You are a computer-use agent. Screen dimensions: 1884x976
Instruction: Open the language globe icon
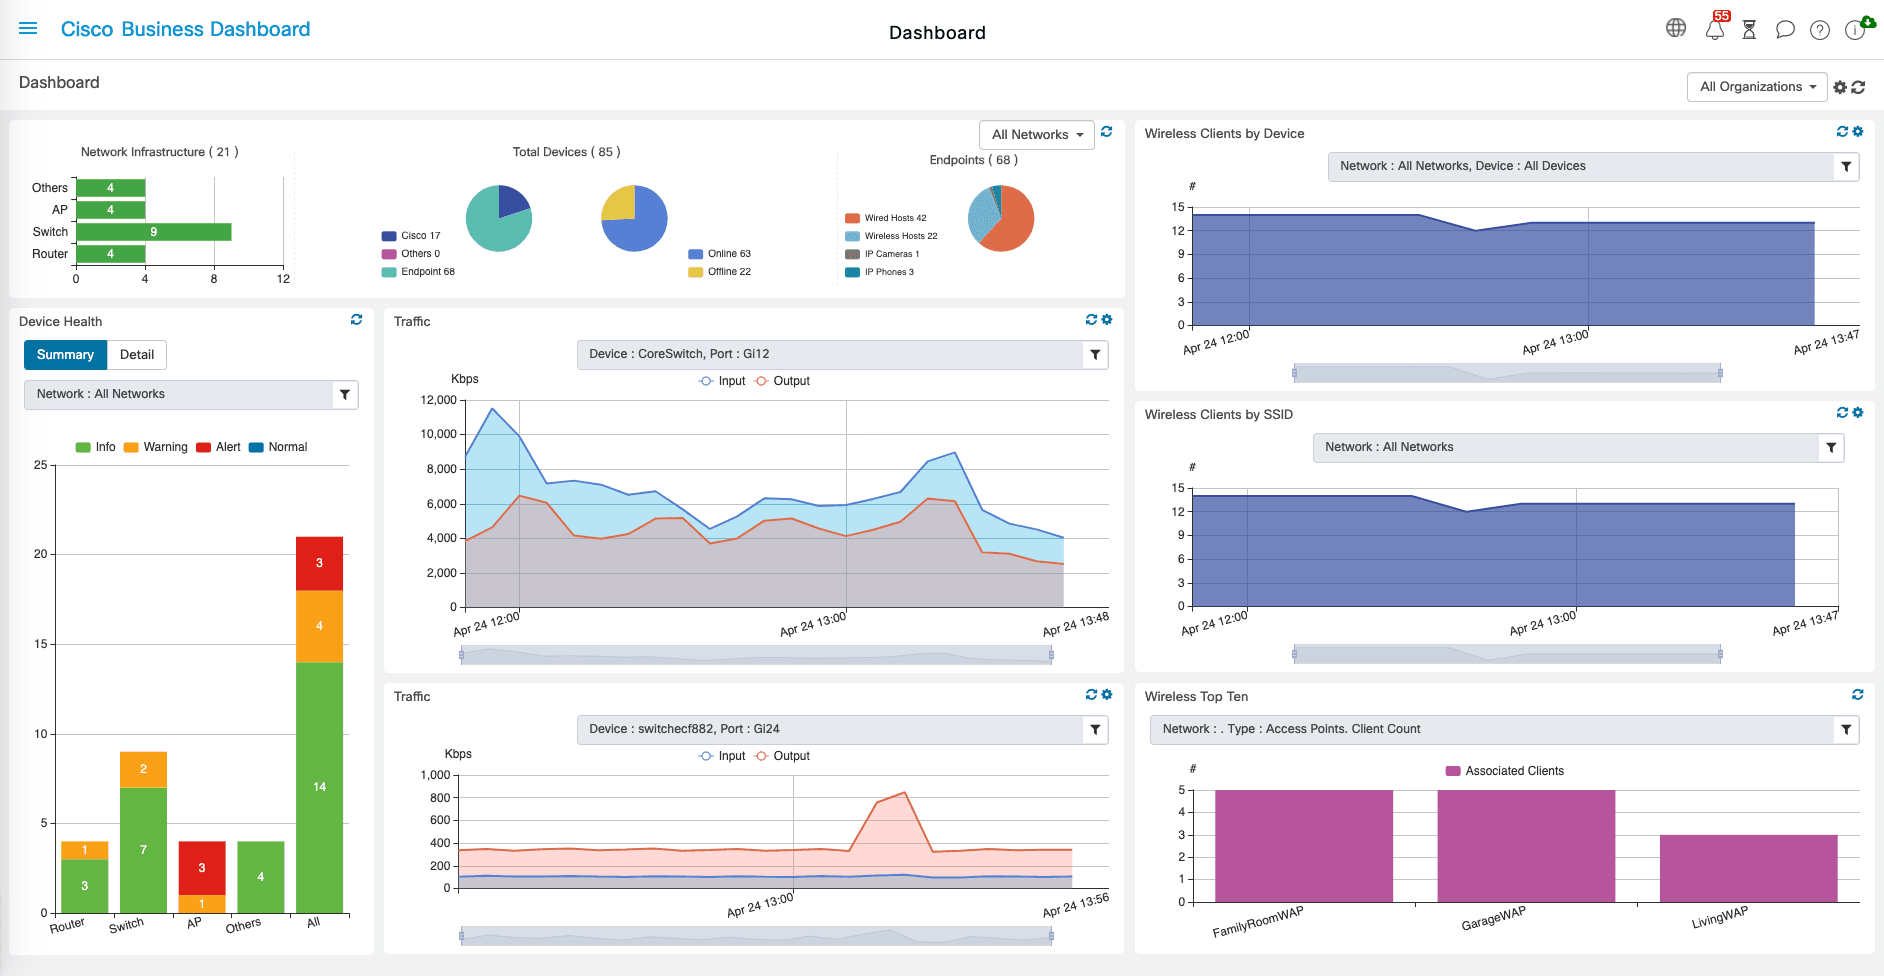pos(1676,28)
